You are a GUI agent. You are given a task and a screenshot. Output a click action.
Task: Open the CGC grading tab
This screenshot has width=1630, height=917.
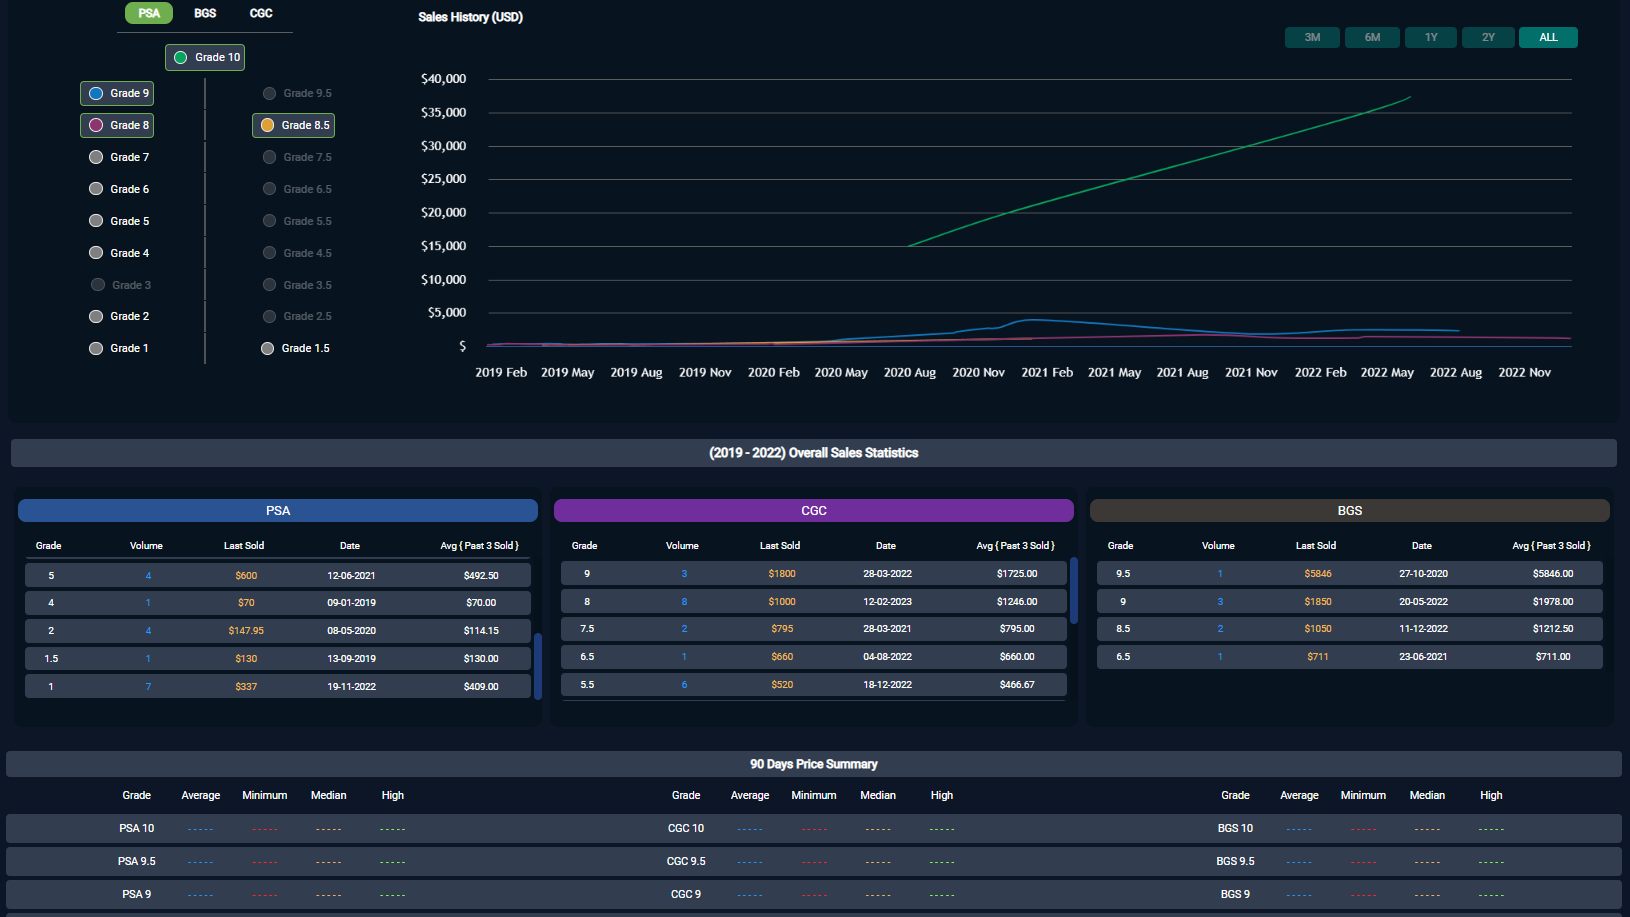tap(261, 13)
